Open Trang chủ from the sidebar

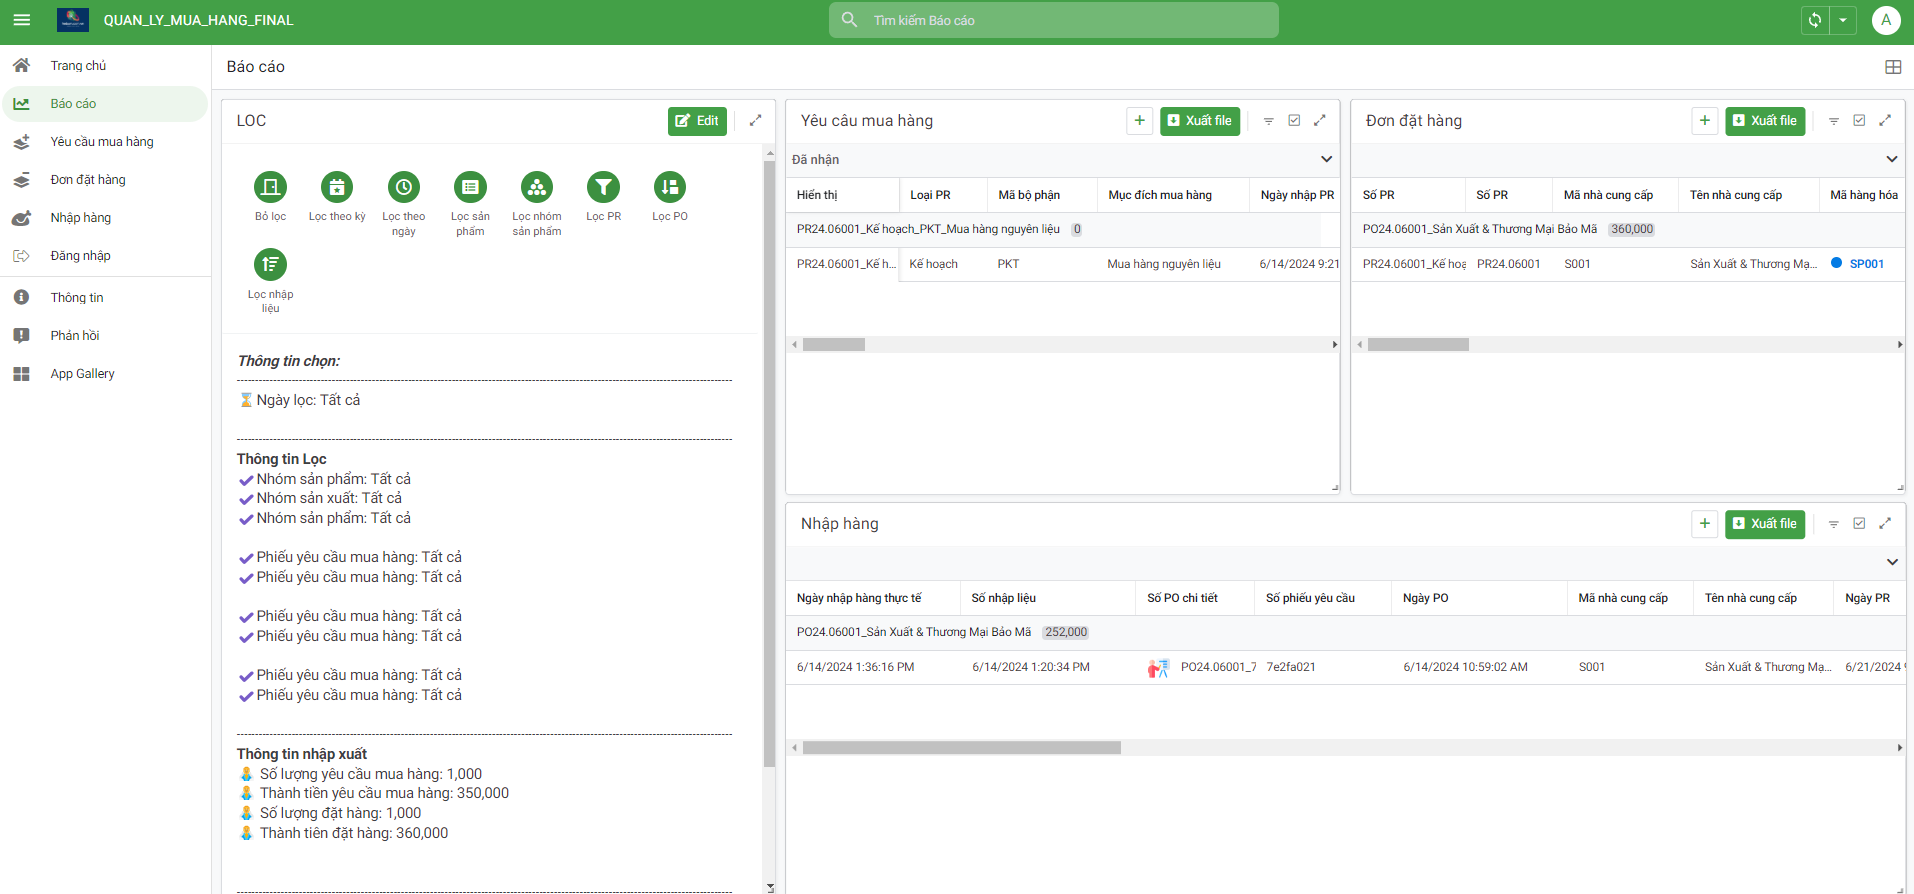(x=78, y=66)
